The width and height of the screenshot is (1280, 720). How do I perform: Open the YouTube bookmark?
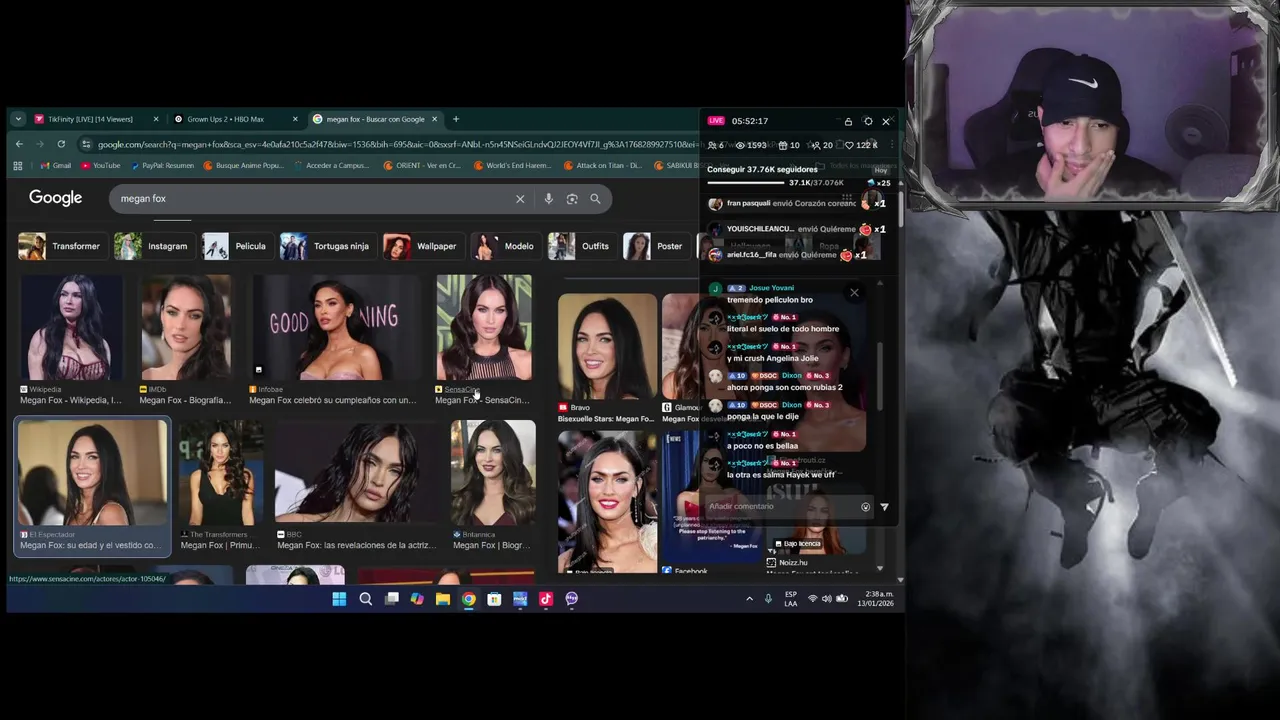click(x=101, y=165)
